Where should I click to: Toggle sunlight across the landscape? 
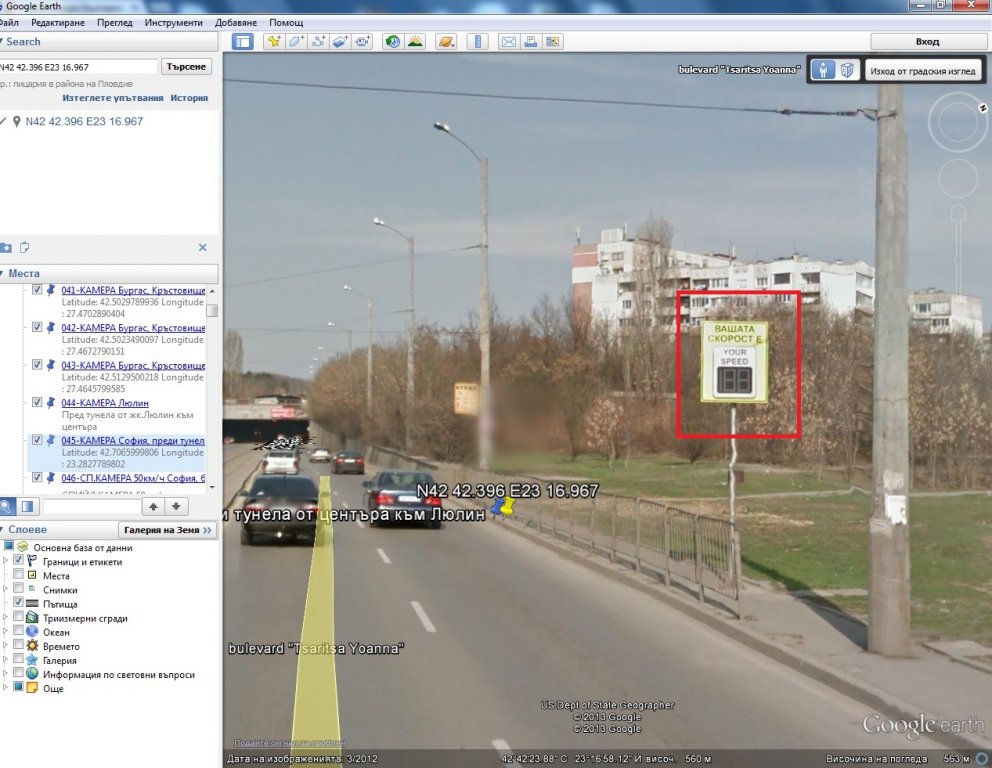pos(415,42)
